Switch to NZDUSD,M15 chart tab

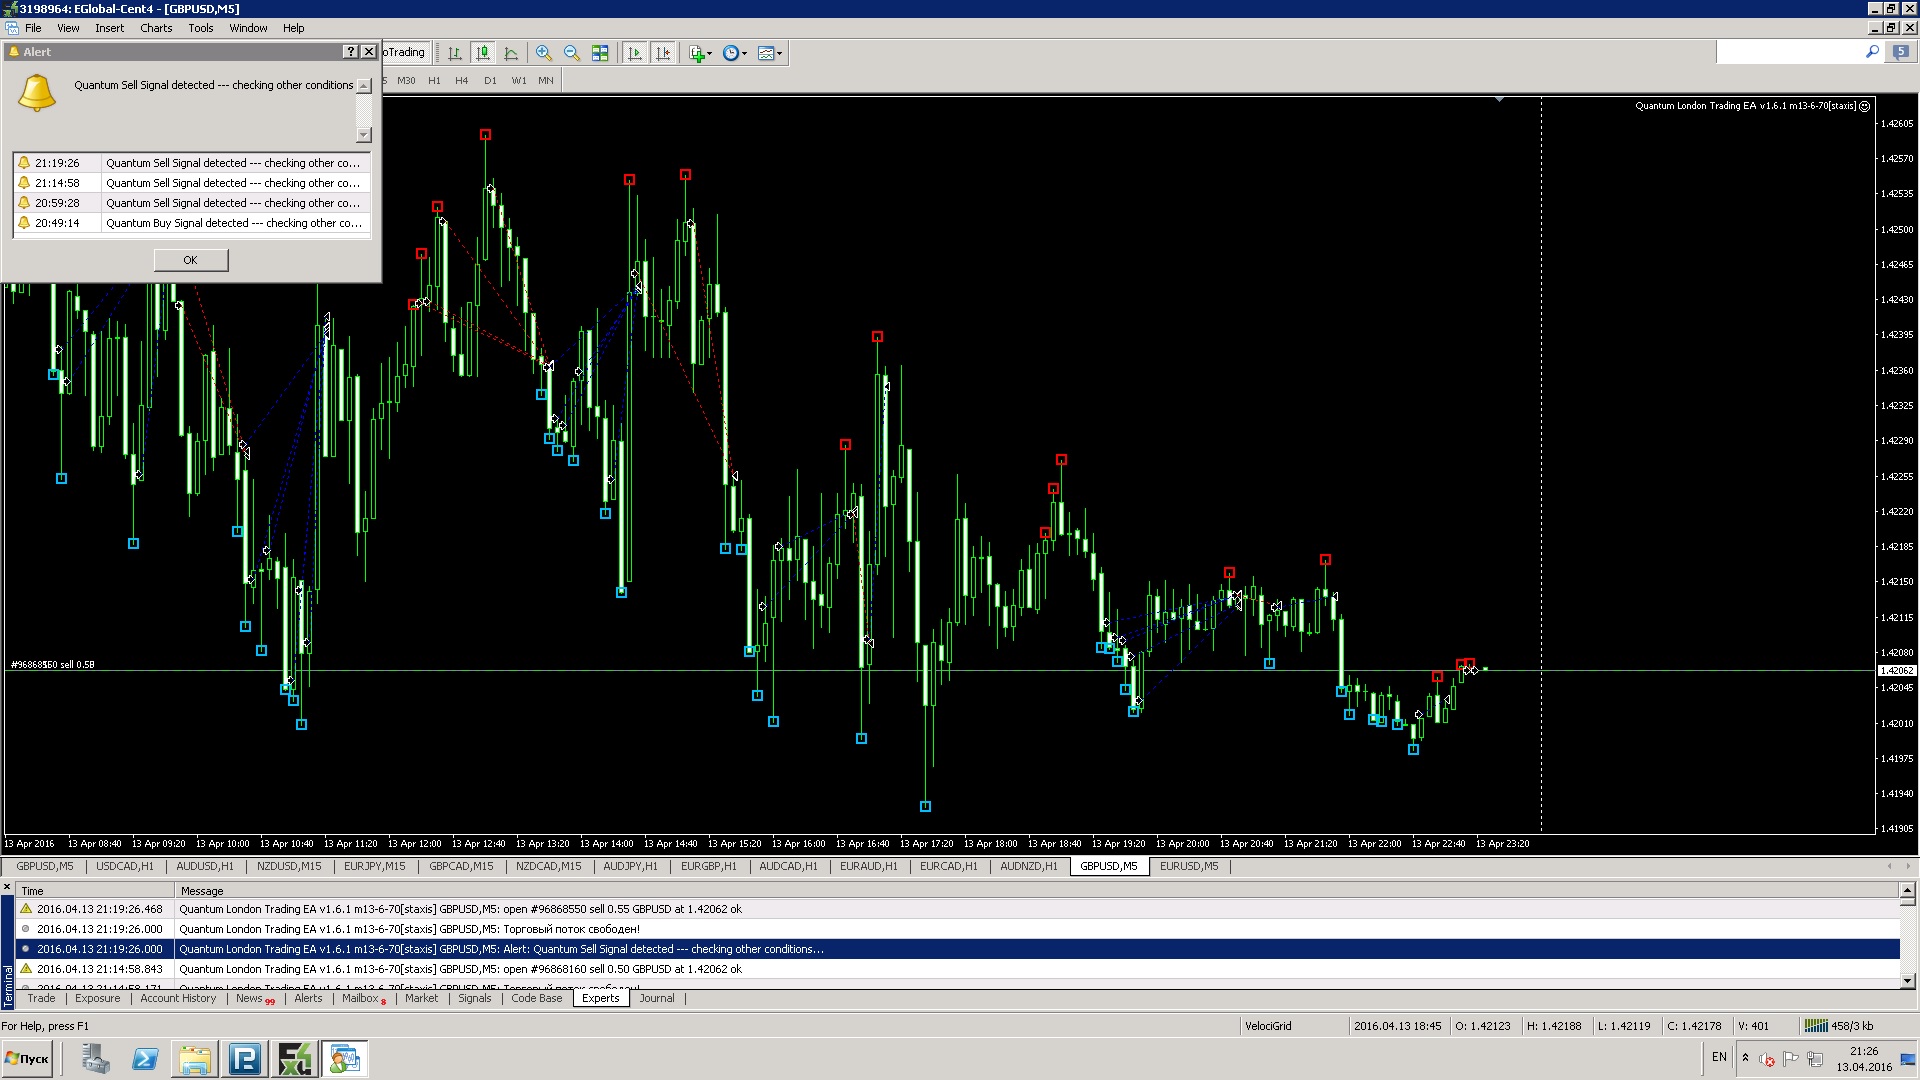tap(289, 866)
